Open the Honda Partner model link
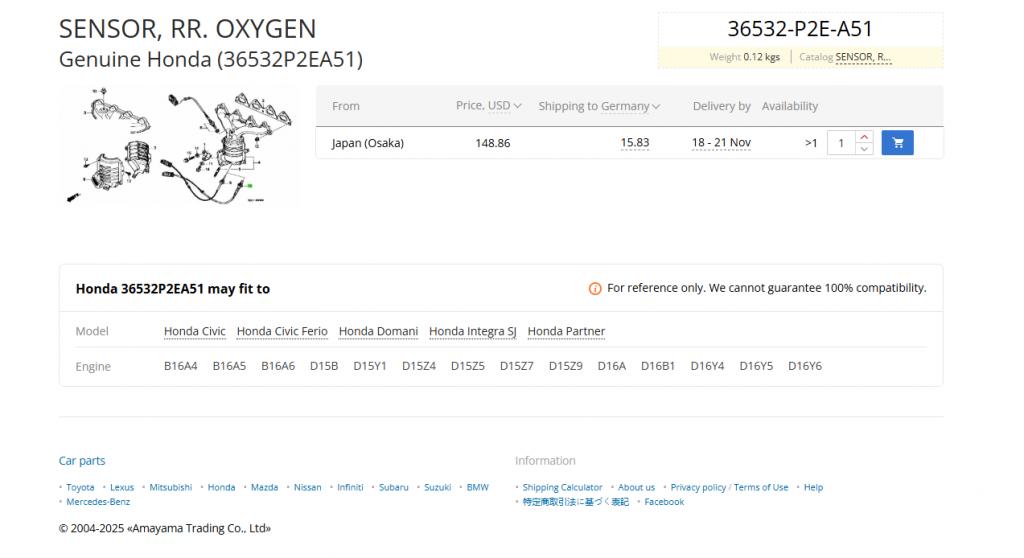The height and width of the screenshot is (558, 1024). click(x=566, y=332)
